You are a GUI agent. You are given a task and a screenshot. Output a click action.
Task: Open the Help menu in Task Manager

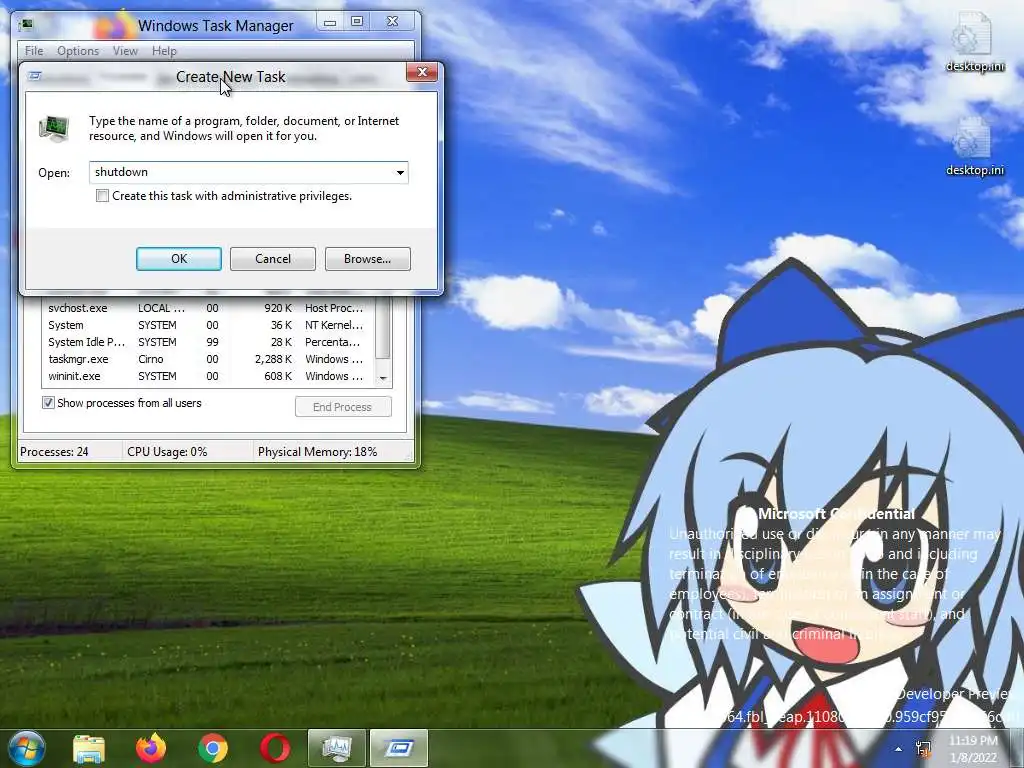(164, 51)
